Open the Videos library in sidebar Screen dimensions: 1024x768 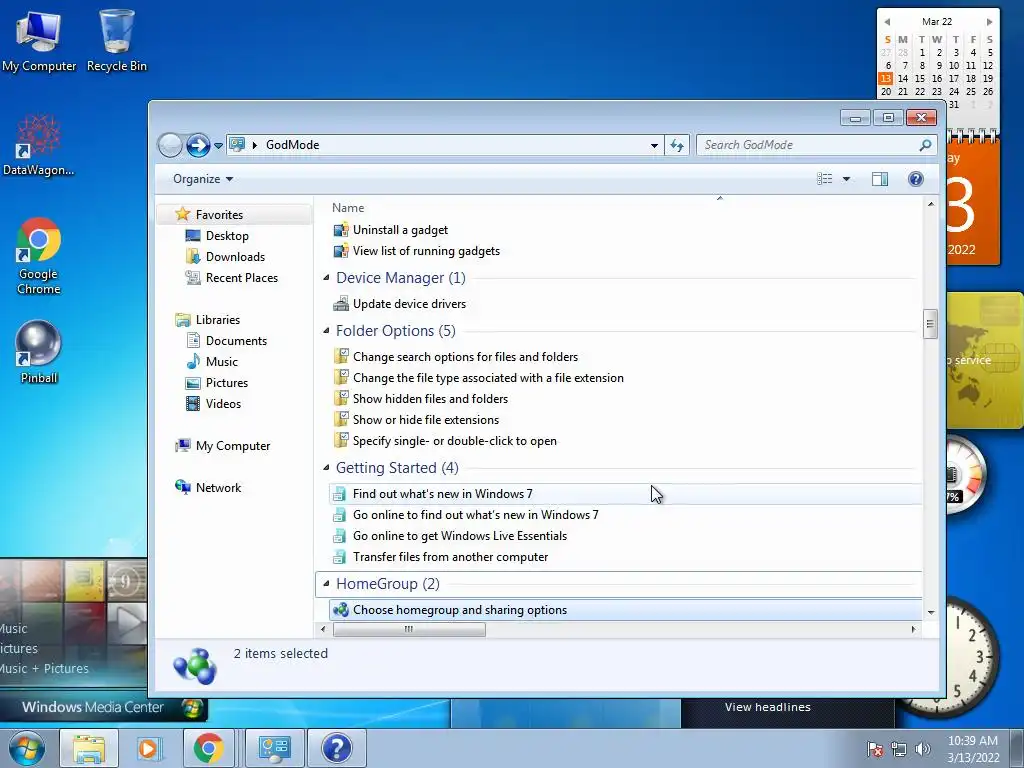223,404
